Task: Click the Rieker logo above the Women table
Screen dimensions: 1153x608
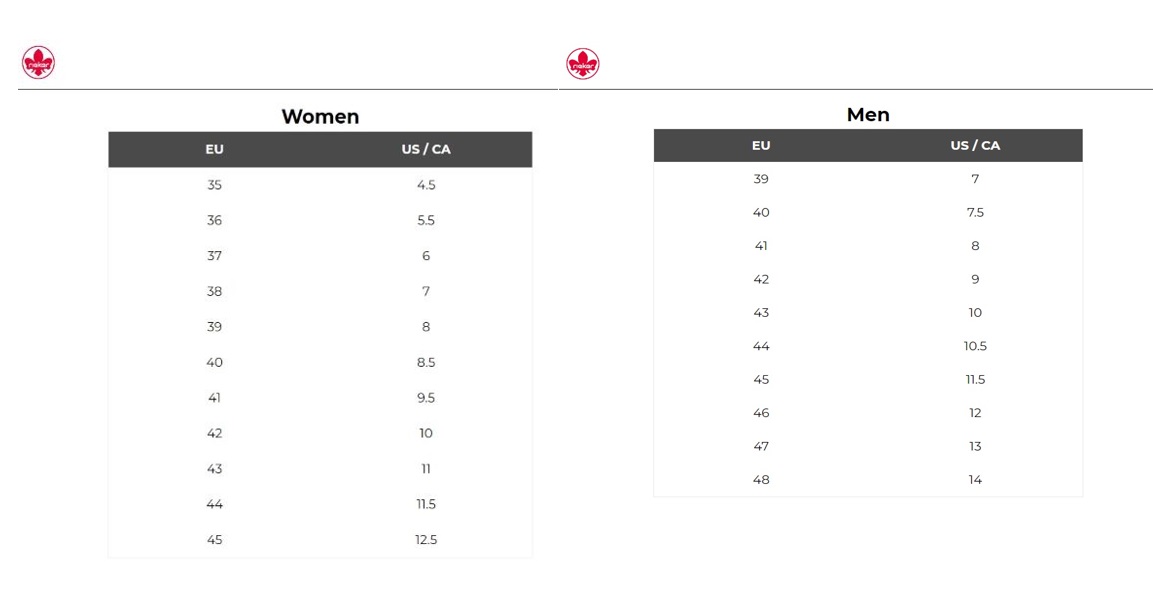Action: [38, 63]
